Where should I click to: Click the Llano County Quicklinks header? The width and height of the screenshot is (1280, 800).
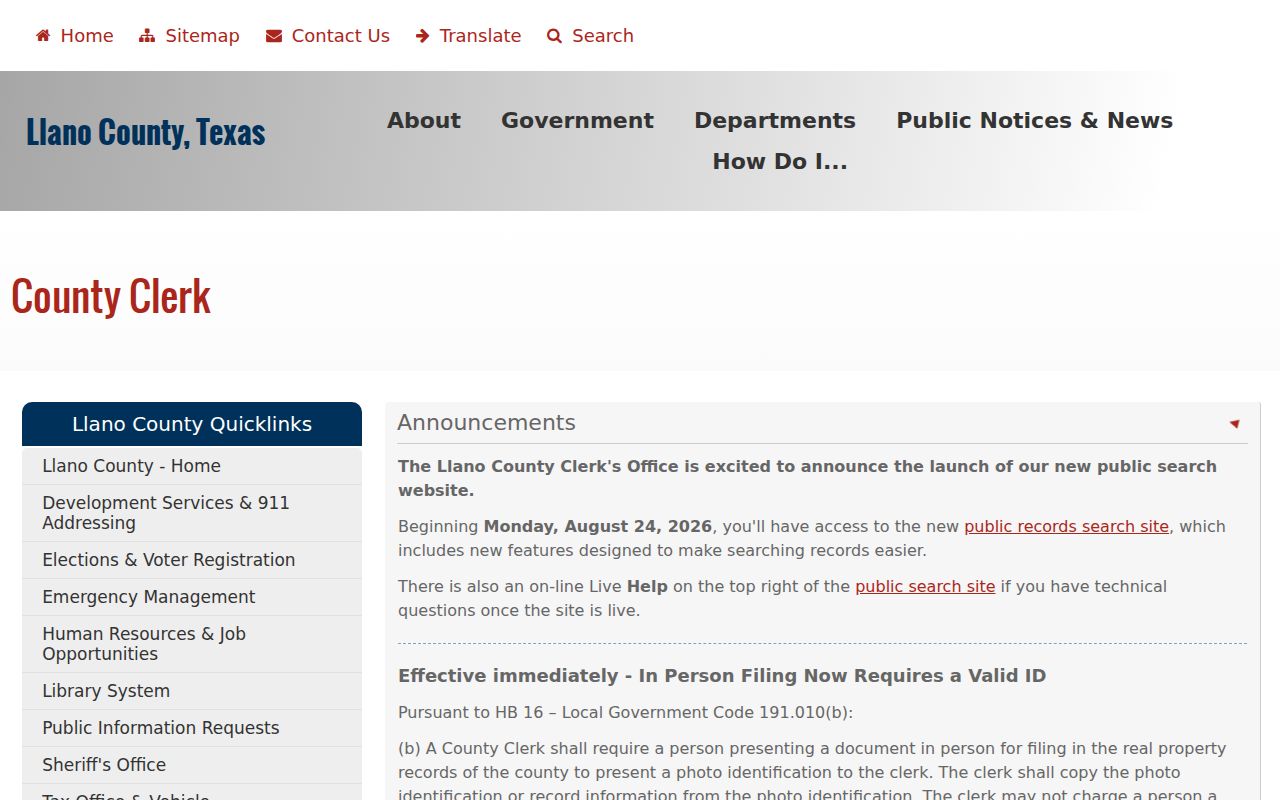[x=192, y=424]
